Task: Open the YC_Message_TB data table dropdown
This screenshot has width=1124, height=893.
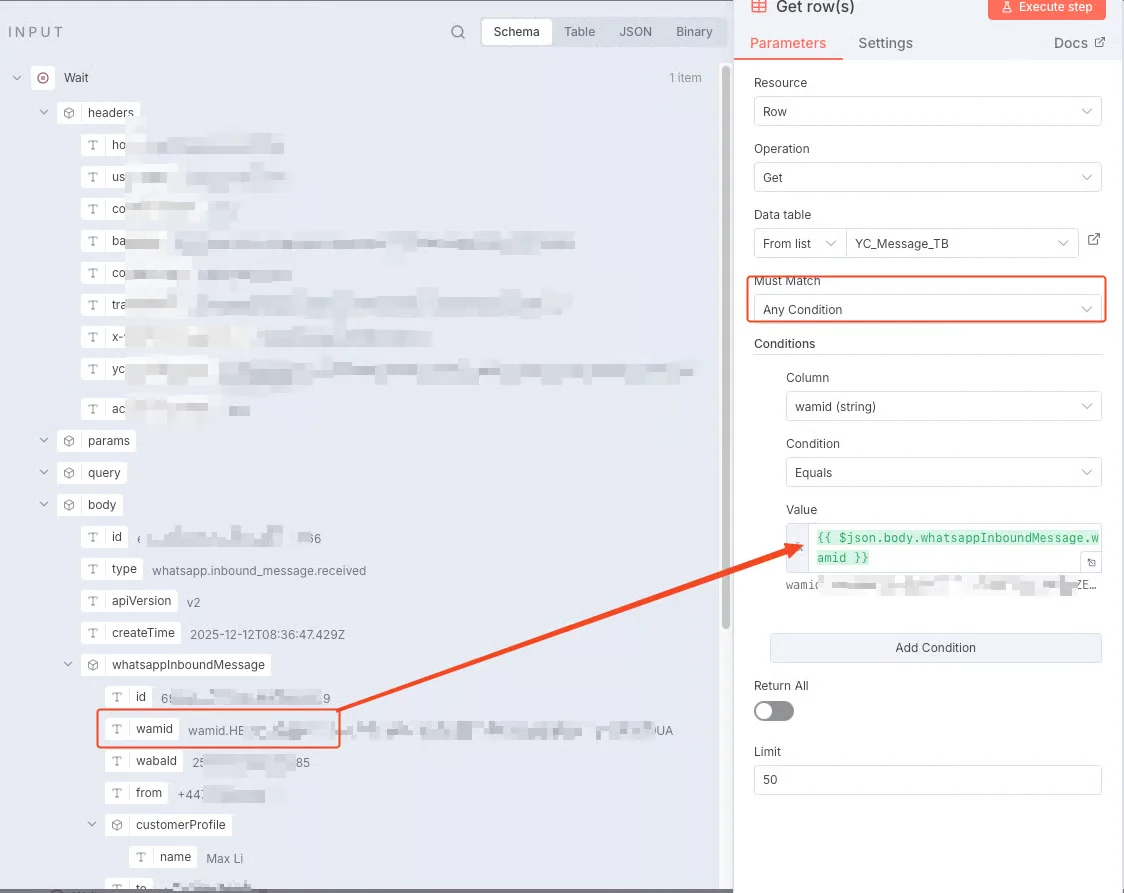Action: (962, 244)
